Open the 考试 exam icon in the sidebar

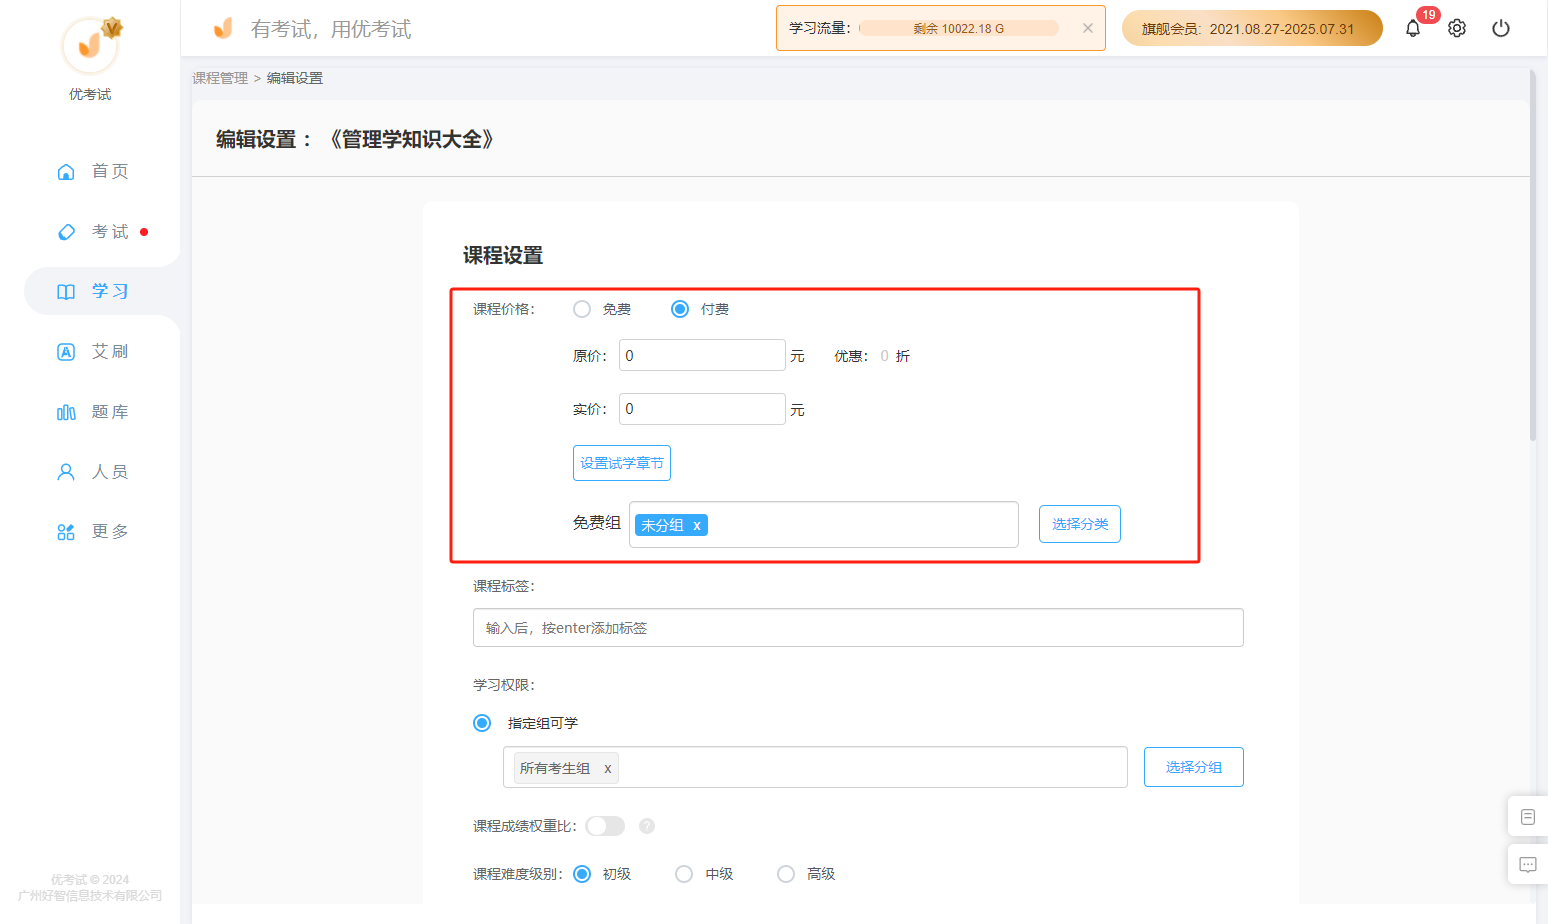click(x=66, y=232)
